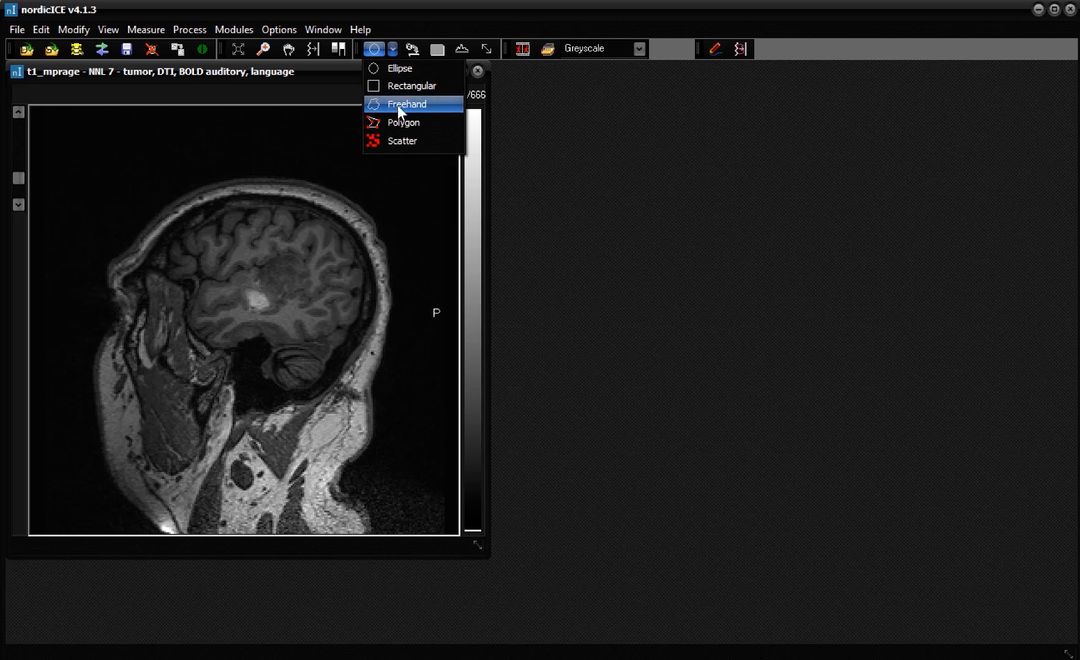Click the green circle icon in toolbar
Image resolution: width=1080 pixels, height=660 pixels.
coord(202,49)
